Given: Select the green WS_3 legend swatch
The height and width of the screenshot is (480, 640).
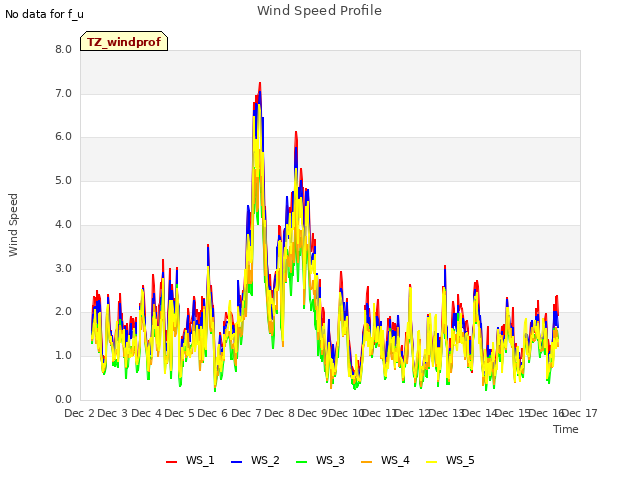Looking at the screenshot, I should [x=301, y=461].
